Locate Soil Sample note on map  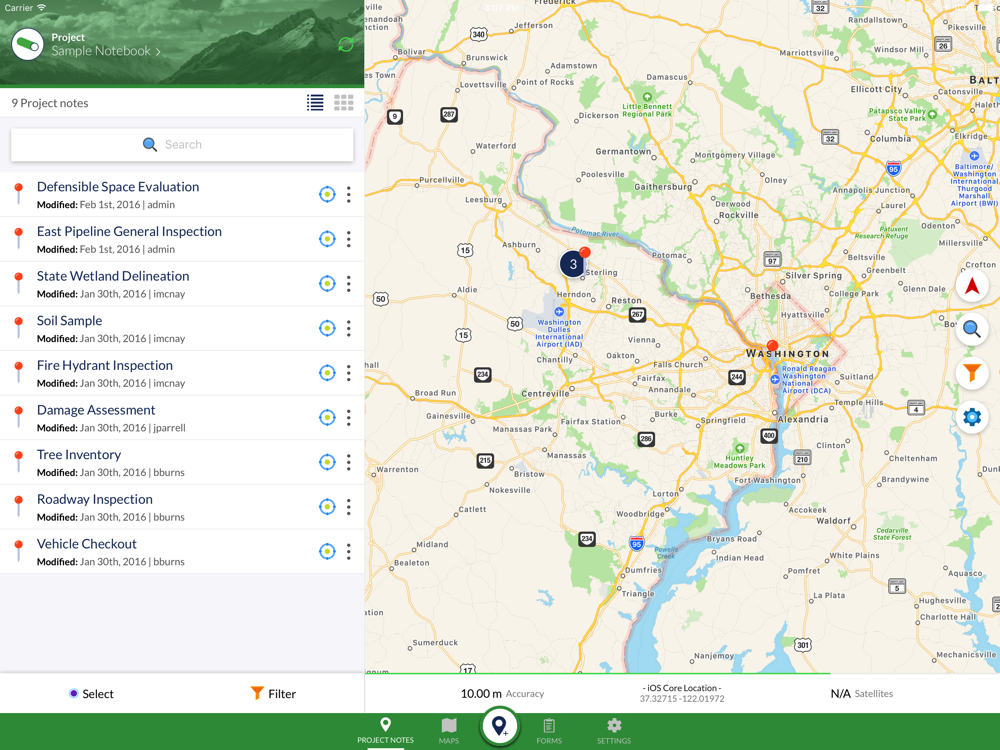pos(327,328)
